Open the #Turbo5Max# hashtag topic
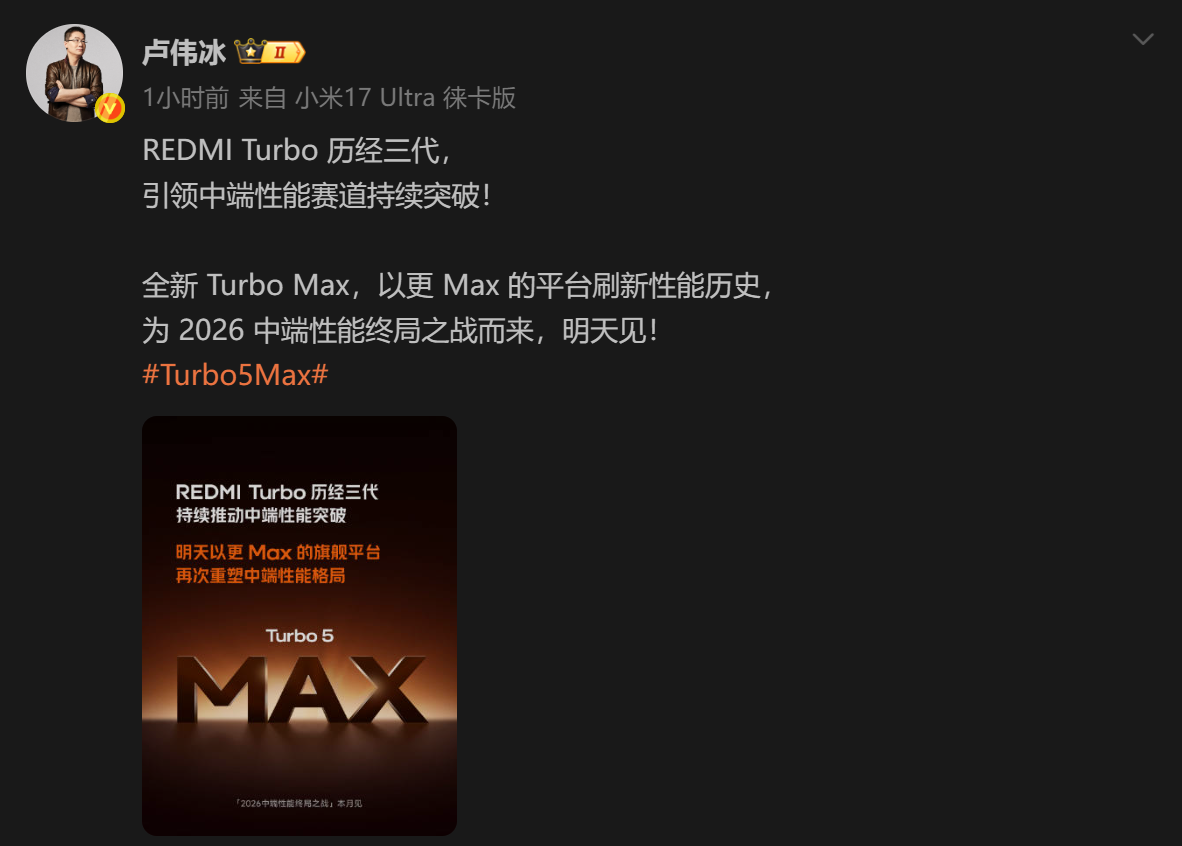The height and width of the screenshot is (846, 1182). [x=235, y=375]
